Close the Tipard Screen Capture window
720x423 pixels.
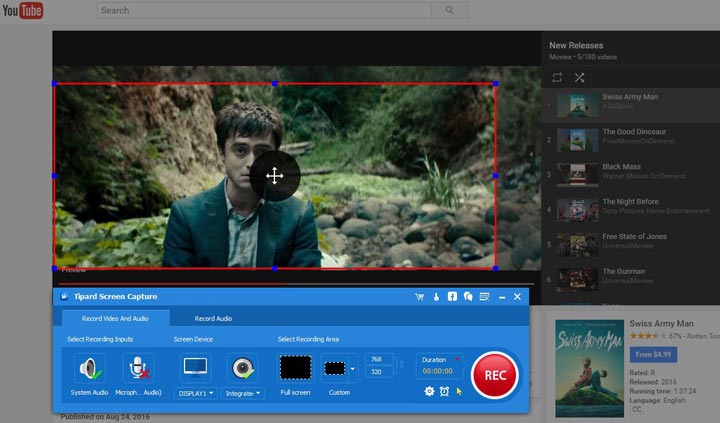tap(518, 297)
